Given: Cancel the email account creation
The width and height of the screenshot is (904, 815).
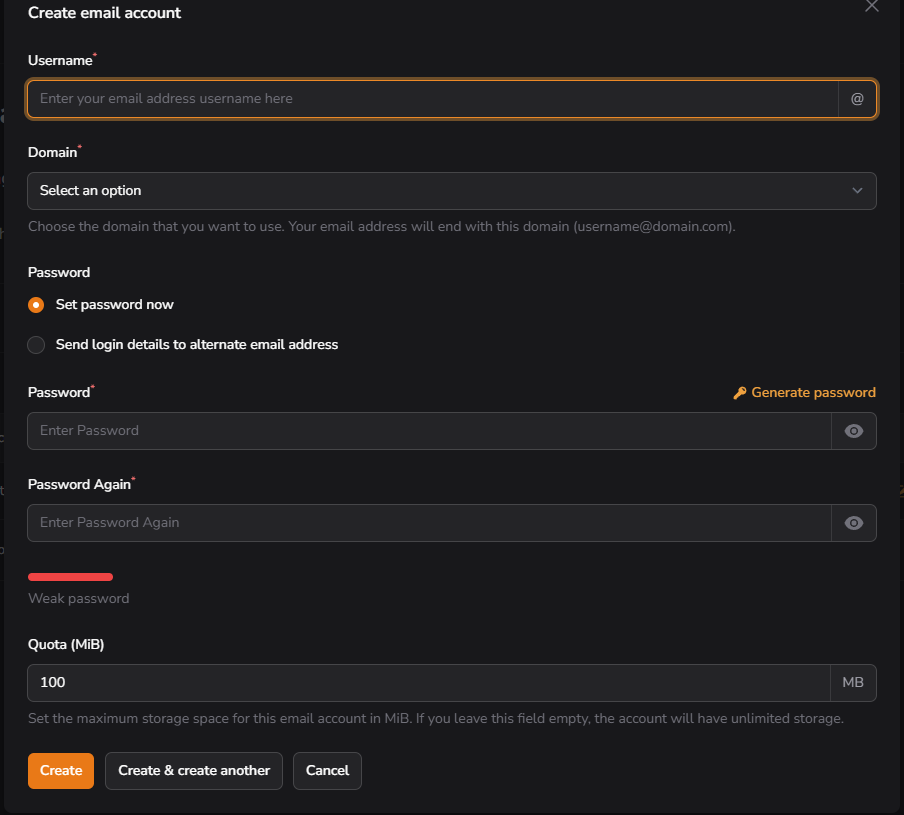Looking at the screenshot, I should point(327,770).
